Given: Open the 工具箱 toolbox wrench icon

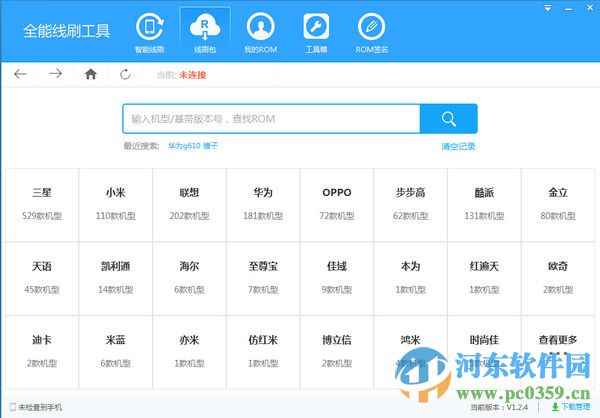Looking at the screenshot, I should (x=316, y=33).
